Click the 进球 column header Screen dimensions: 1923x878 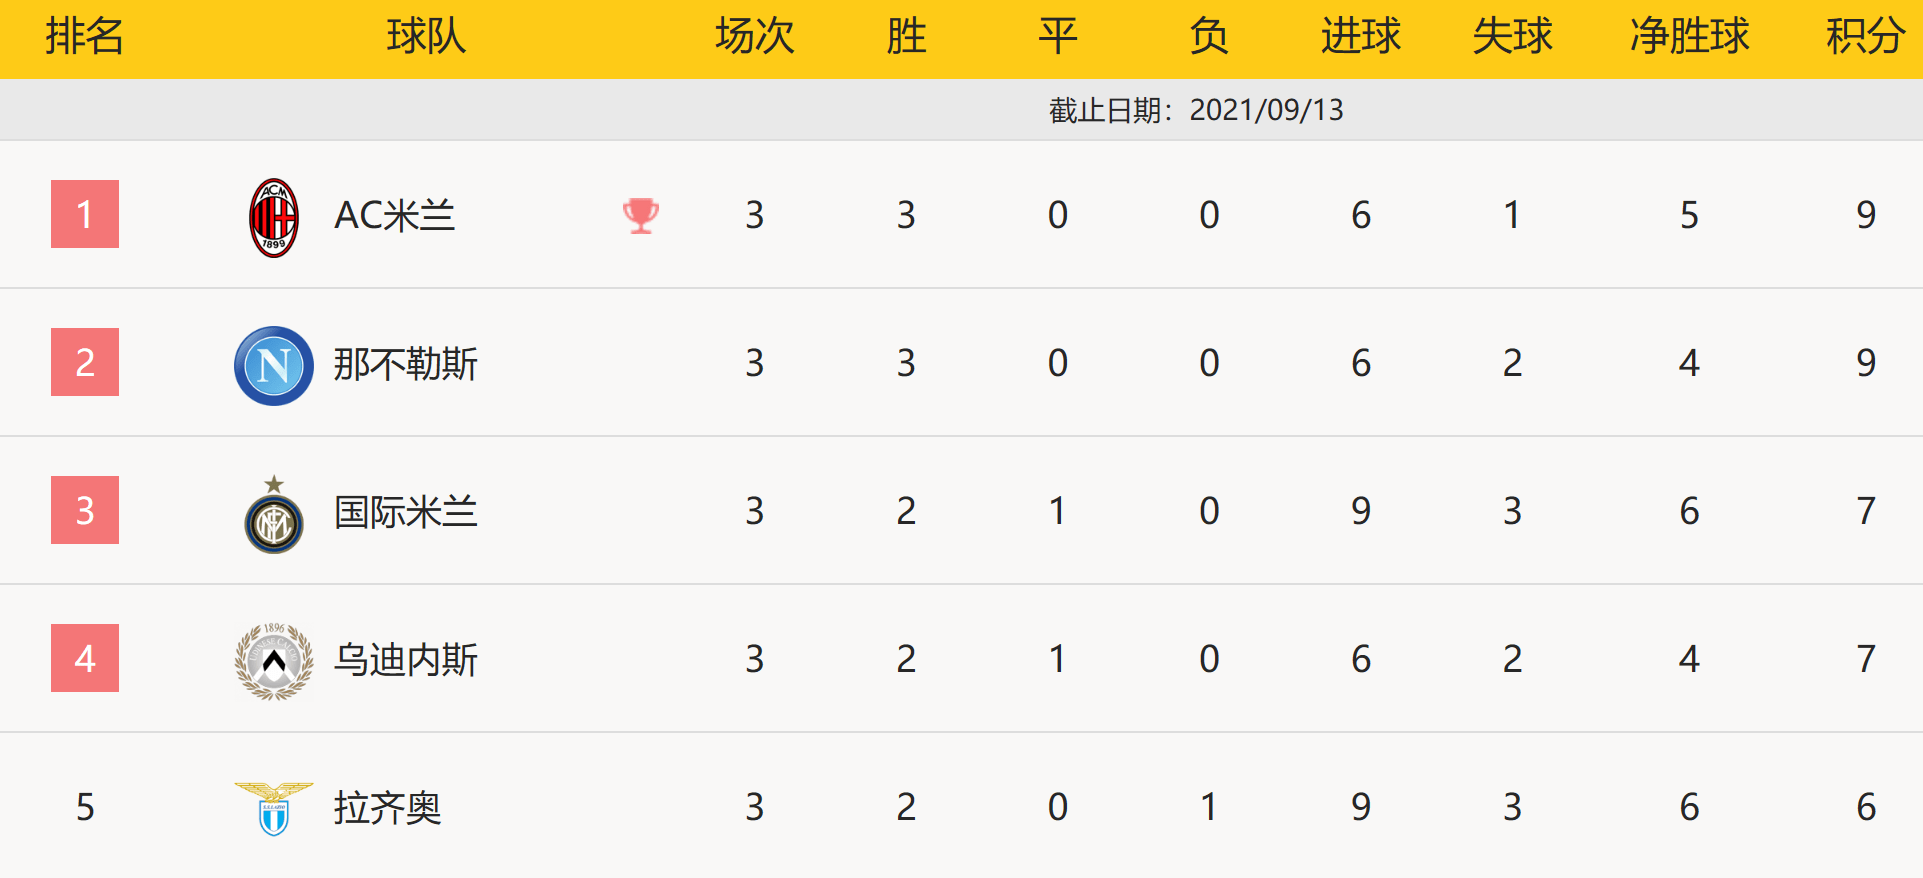click(x=1360, y=37)
